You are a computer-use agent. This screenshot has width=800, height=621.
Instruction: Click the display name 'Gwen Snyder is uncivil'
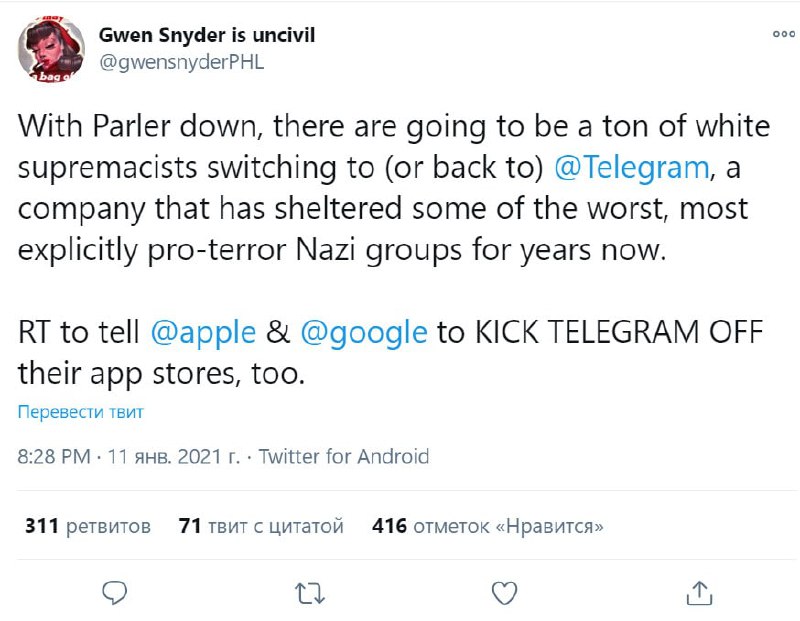pos(207,35)
